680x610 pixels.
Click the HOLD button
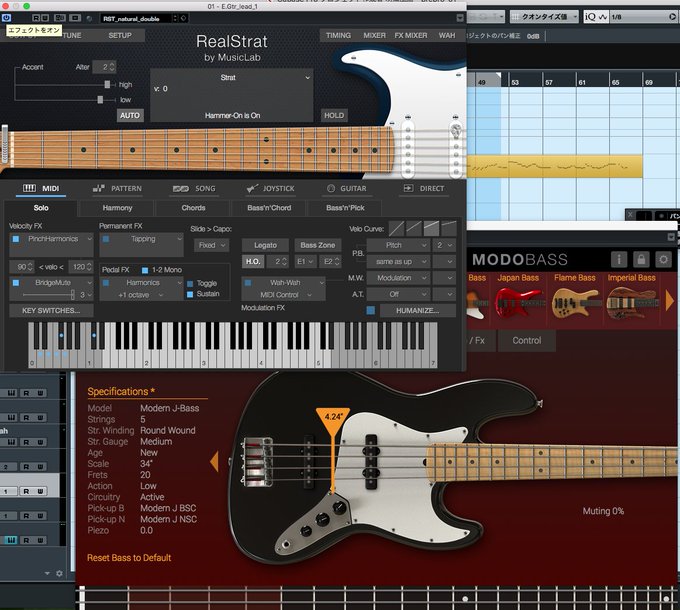(334, 116)
